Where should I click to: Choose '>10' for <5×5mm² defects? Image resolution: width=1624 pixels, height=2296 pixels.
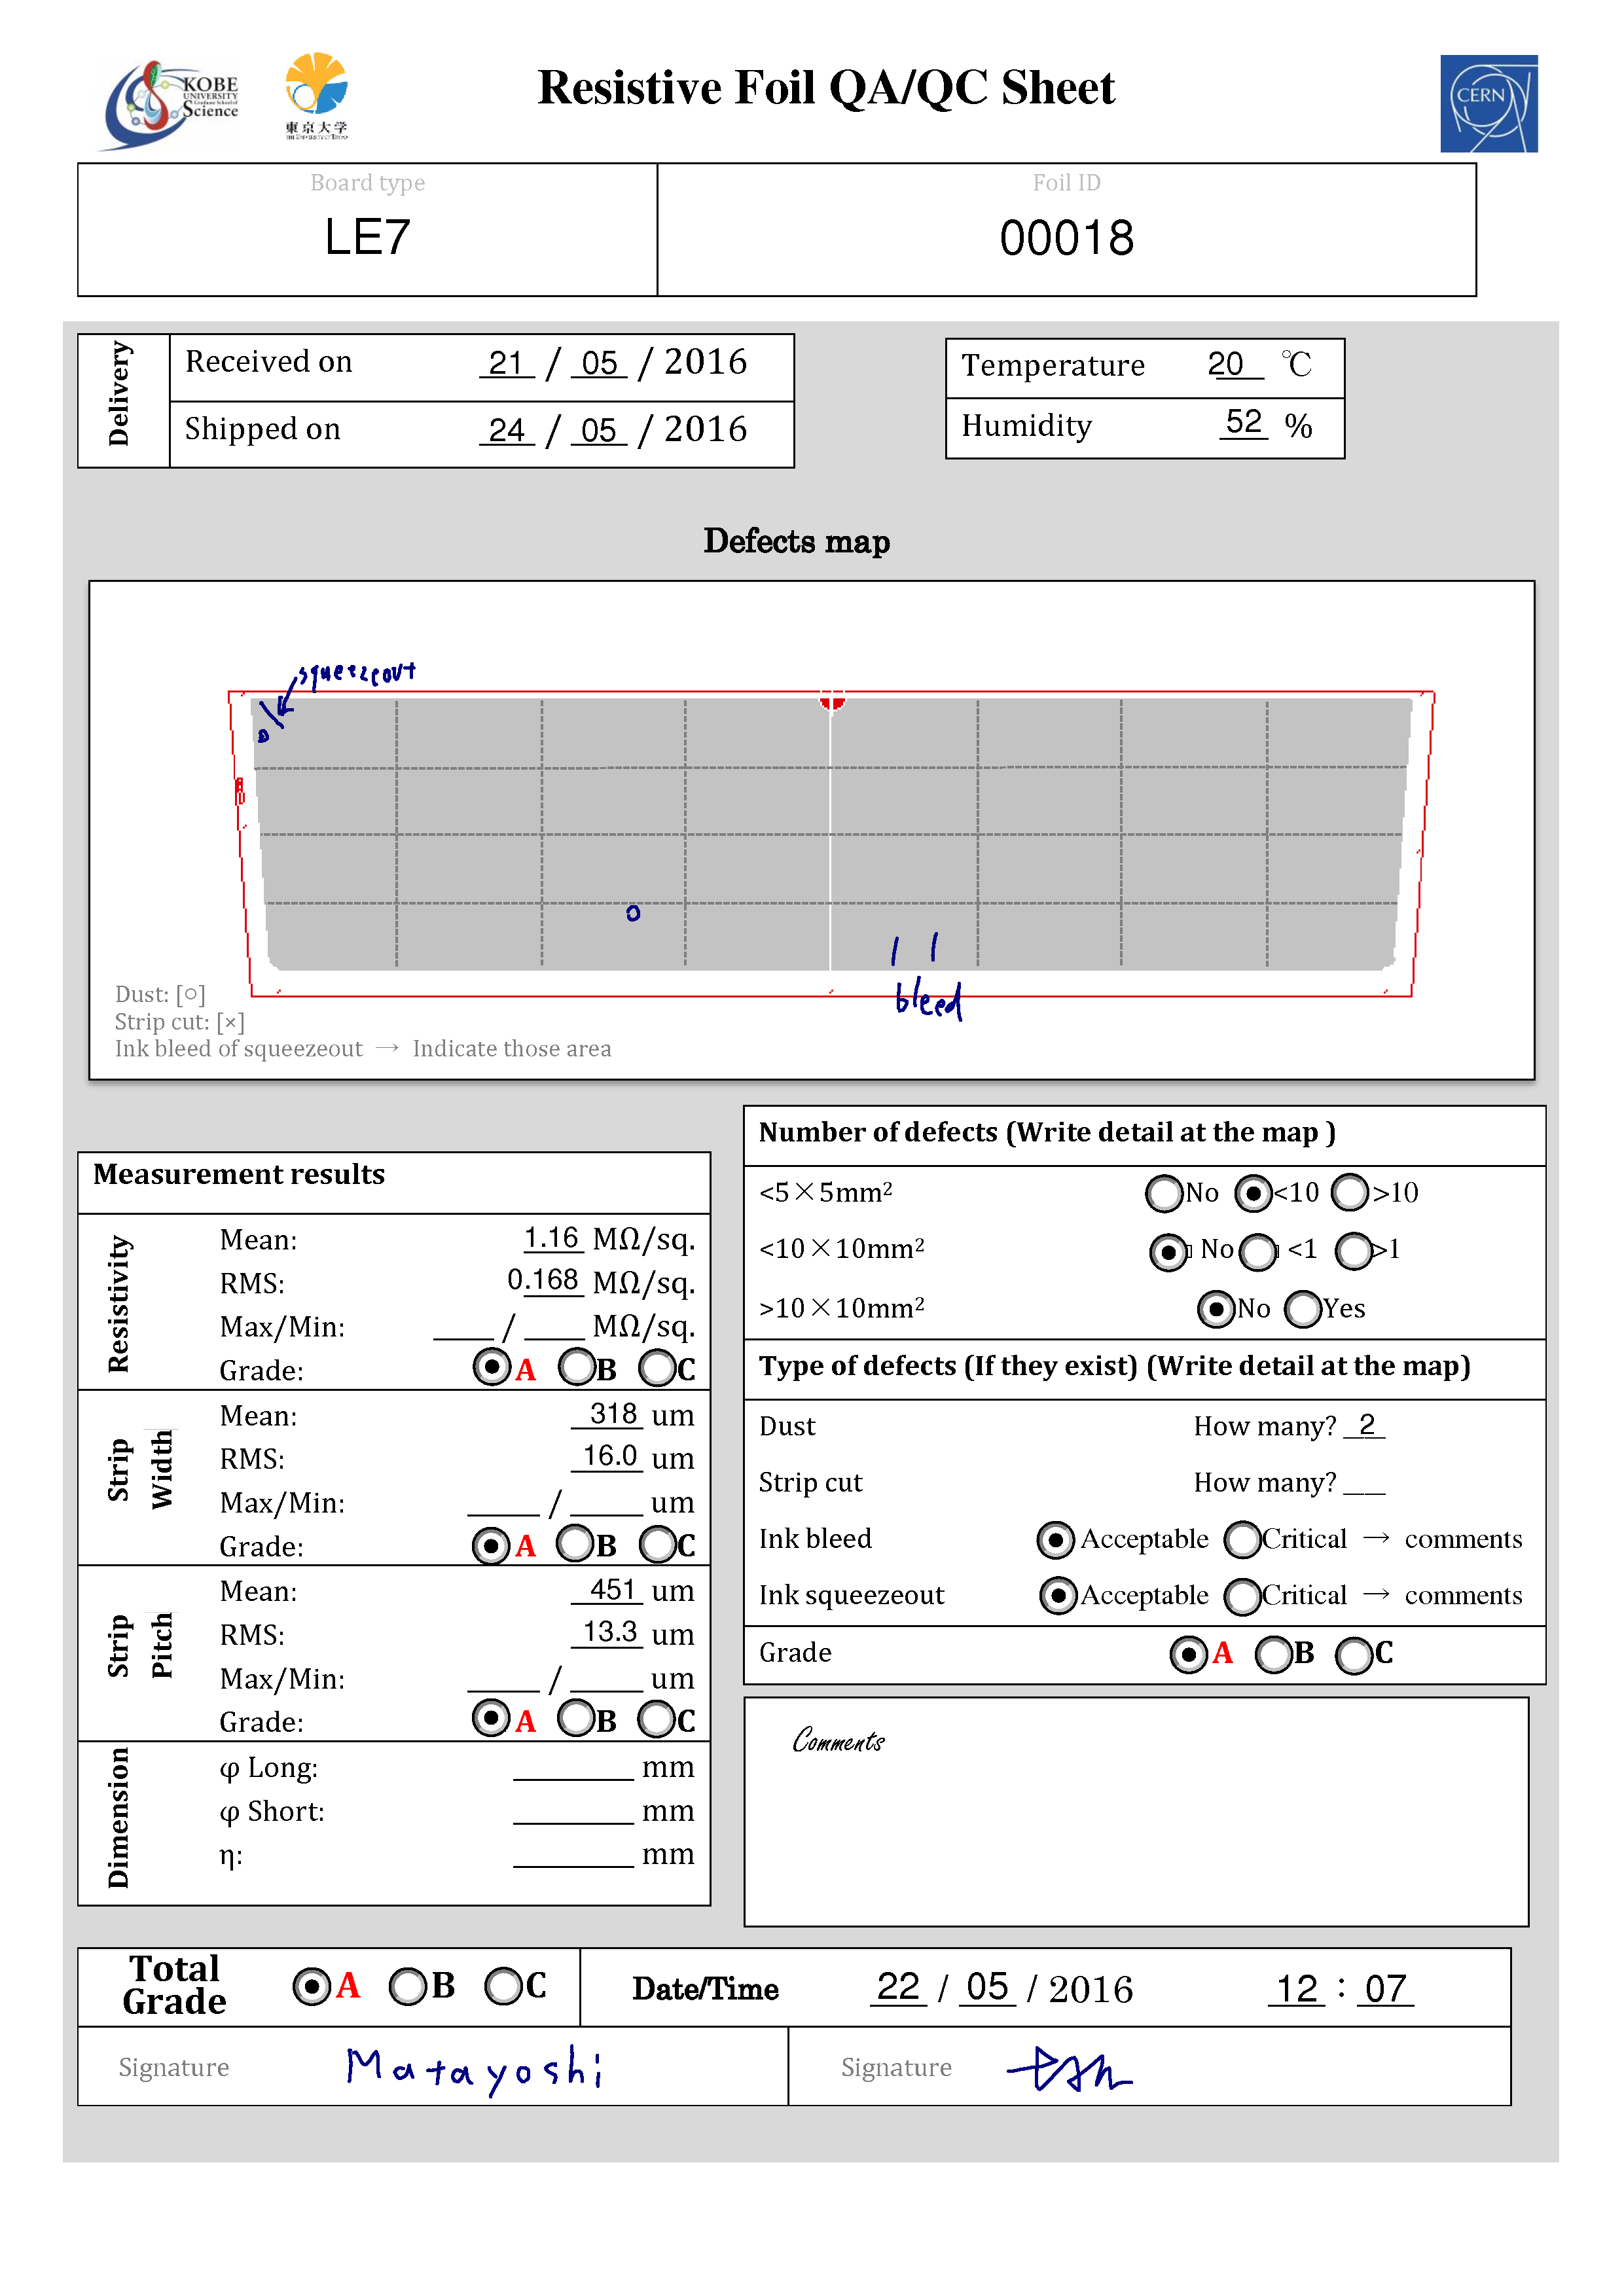(1351, 1192)
